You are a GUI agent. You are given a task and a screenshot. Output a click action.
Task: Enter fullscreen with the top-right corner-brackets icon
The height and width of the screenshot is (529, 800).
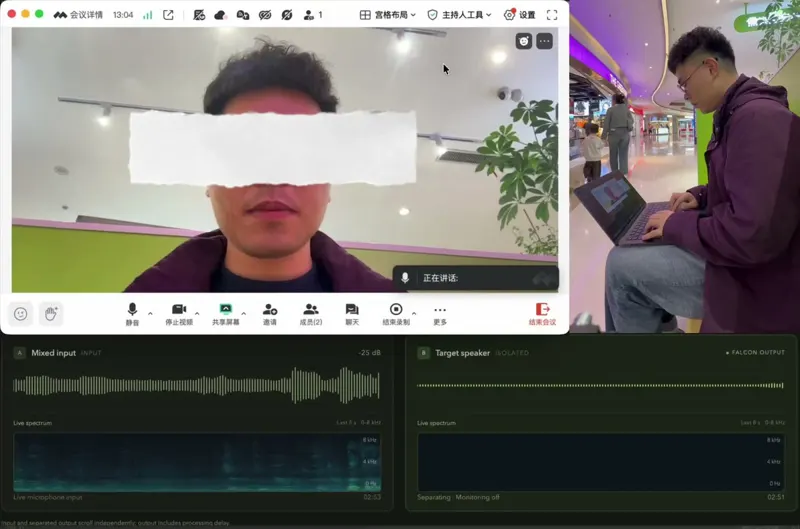tap(552, 15)
